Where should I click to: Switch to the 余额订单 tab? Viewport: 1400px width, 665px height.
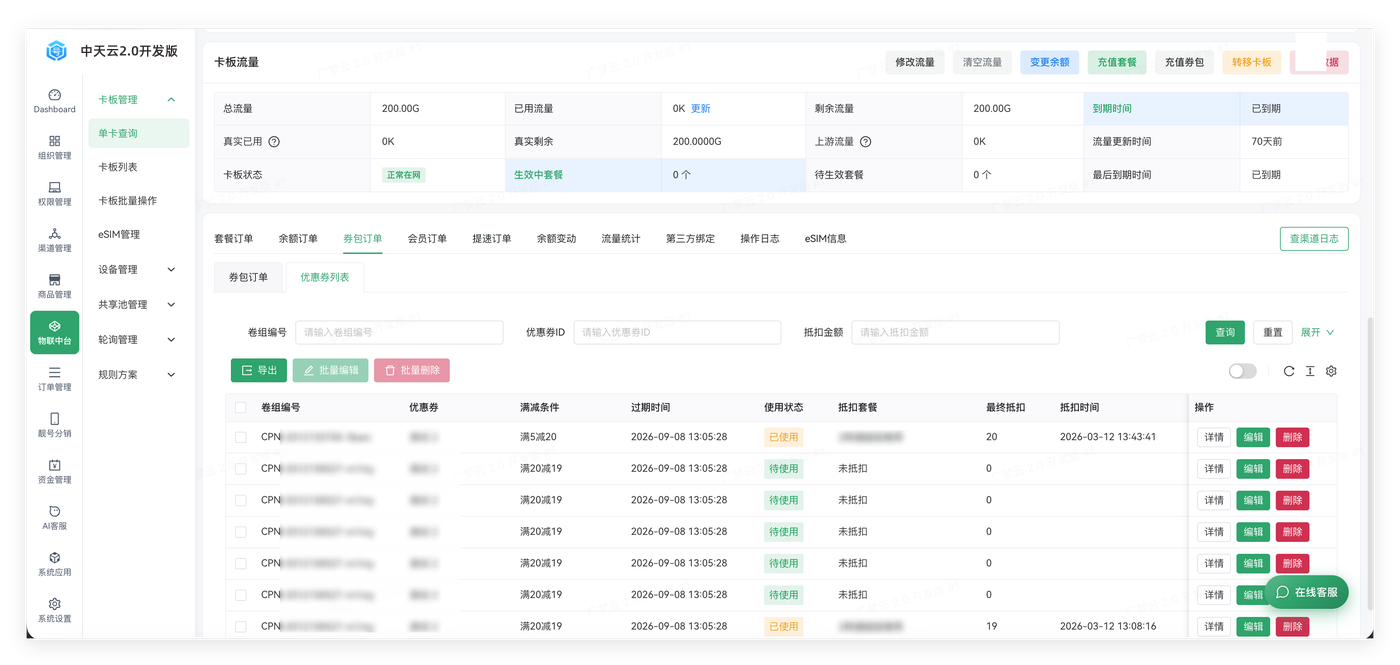click(x=298, y=239)
